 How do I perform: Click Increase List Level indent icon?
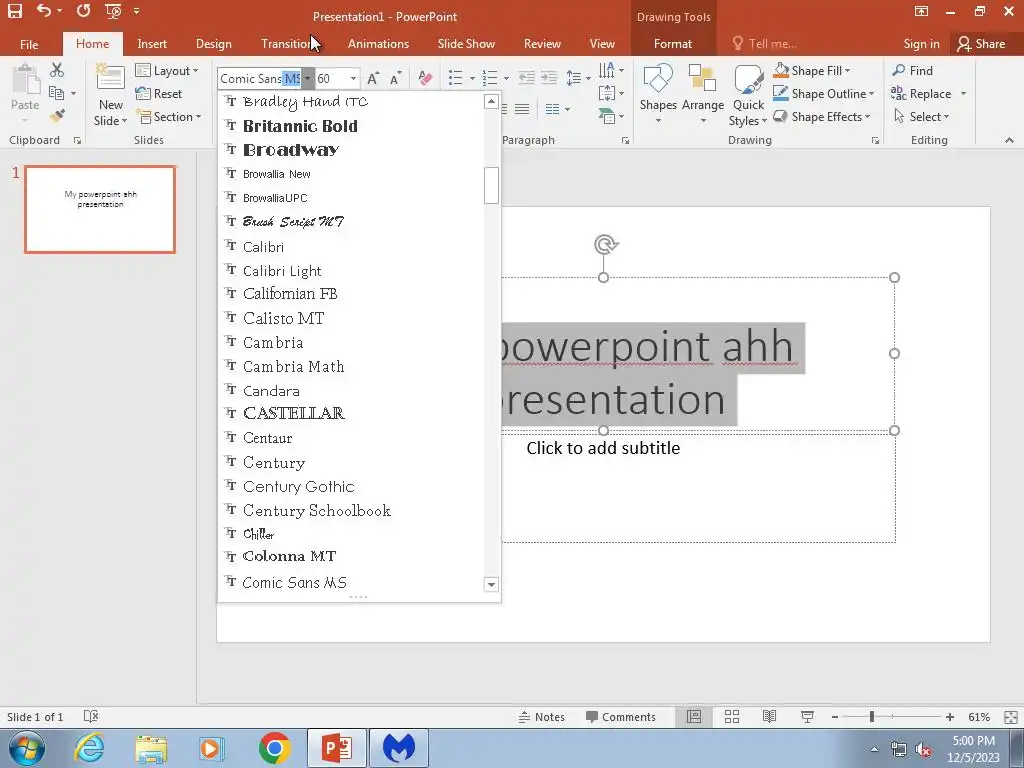tap(549, 78)
